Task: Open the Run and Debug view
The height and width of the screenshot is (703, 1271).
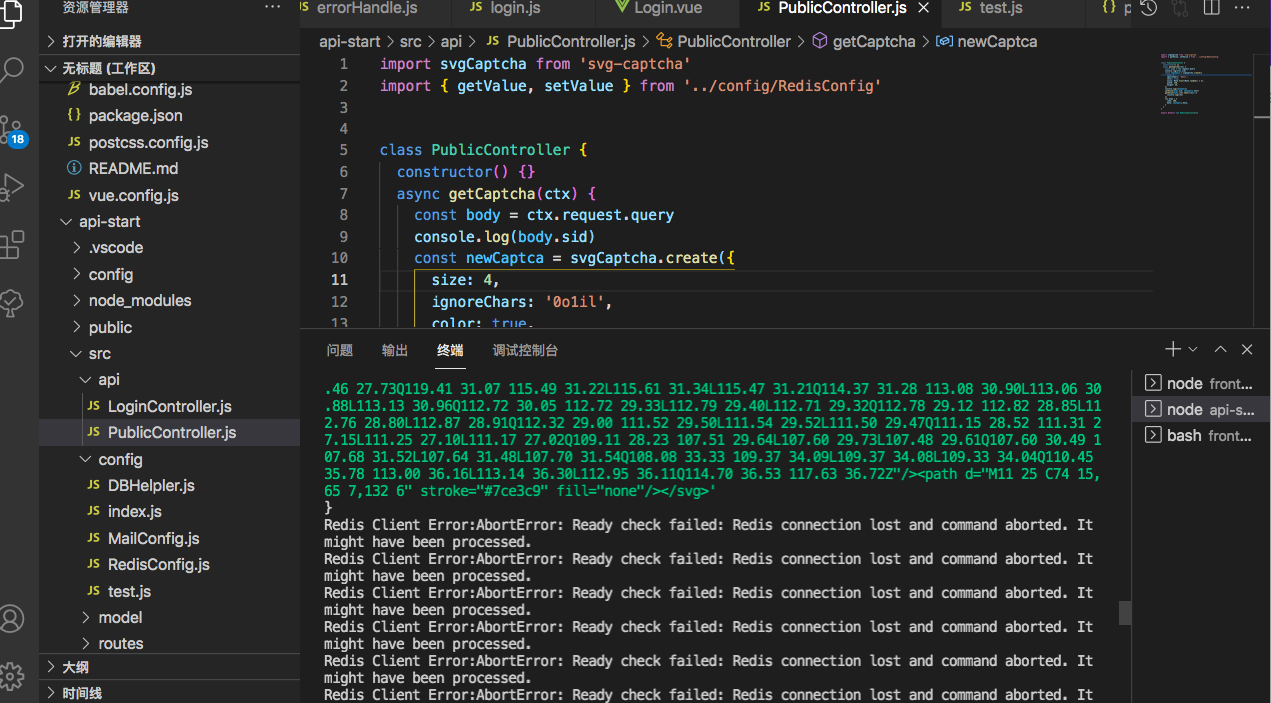Action: coord(13,186)
